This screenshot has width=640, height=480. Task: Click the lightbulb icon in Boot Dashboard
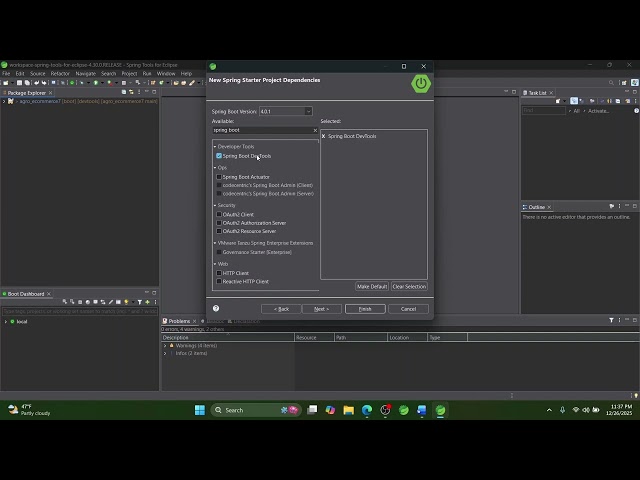click(126, 302)
